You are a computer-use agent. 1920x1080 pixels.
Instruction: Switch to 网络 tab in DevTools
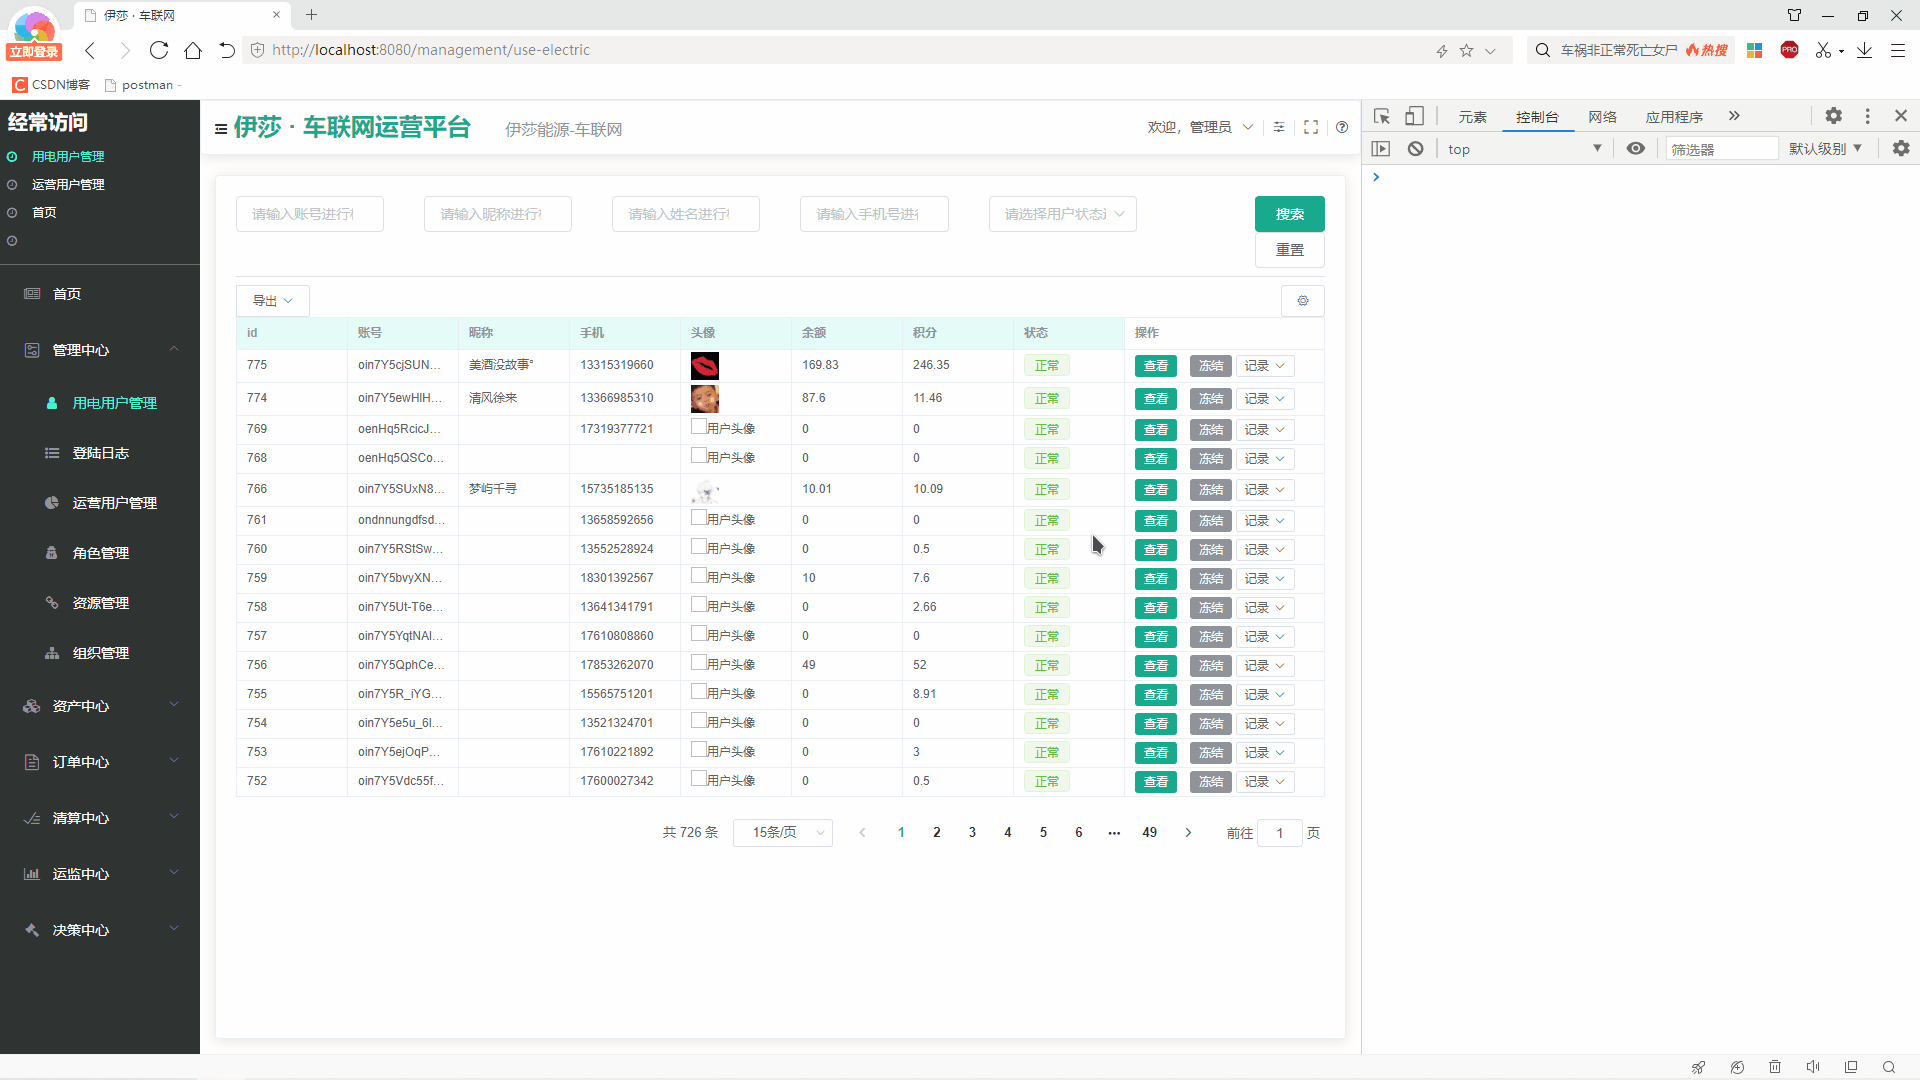coord(1602,117)
